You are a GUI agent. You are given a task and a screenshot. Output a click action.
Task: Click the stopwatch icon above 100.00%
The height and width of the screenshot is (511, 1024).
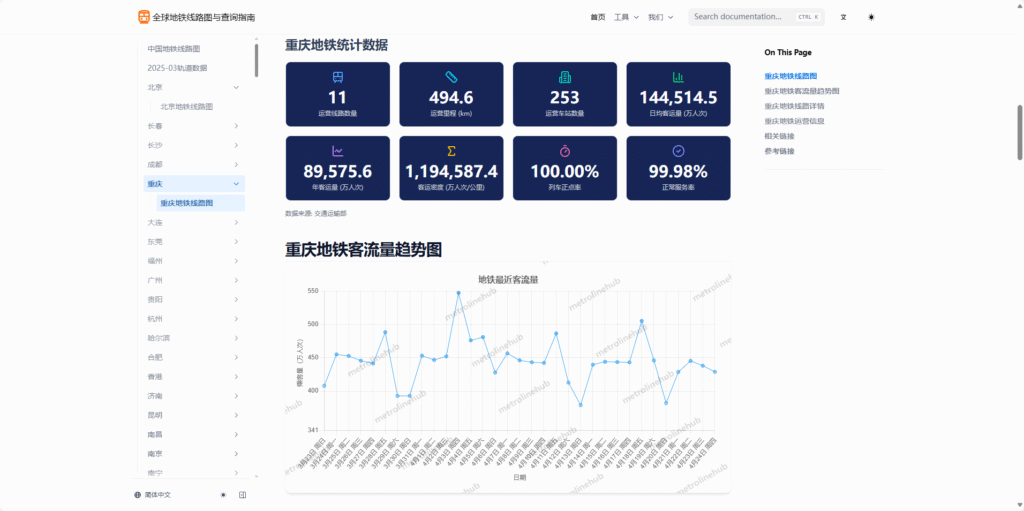click(x=565, y=151)
